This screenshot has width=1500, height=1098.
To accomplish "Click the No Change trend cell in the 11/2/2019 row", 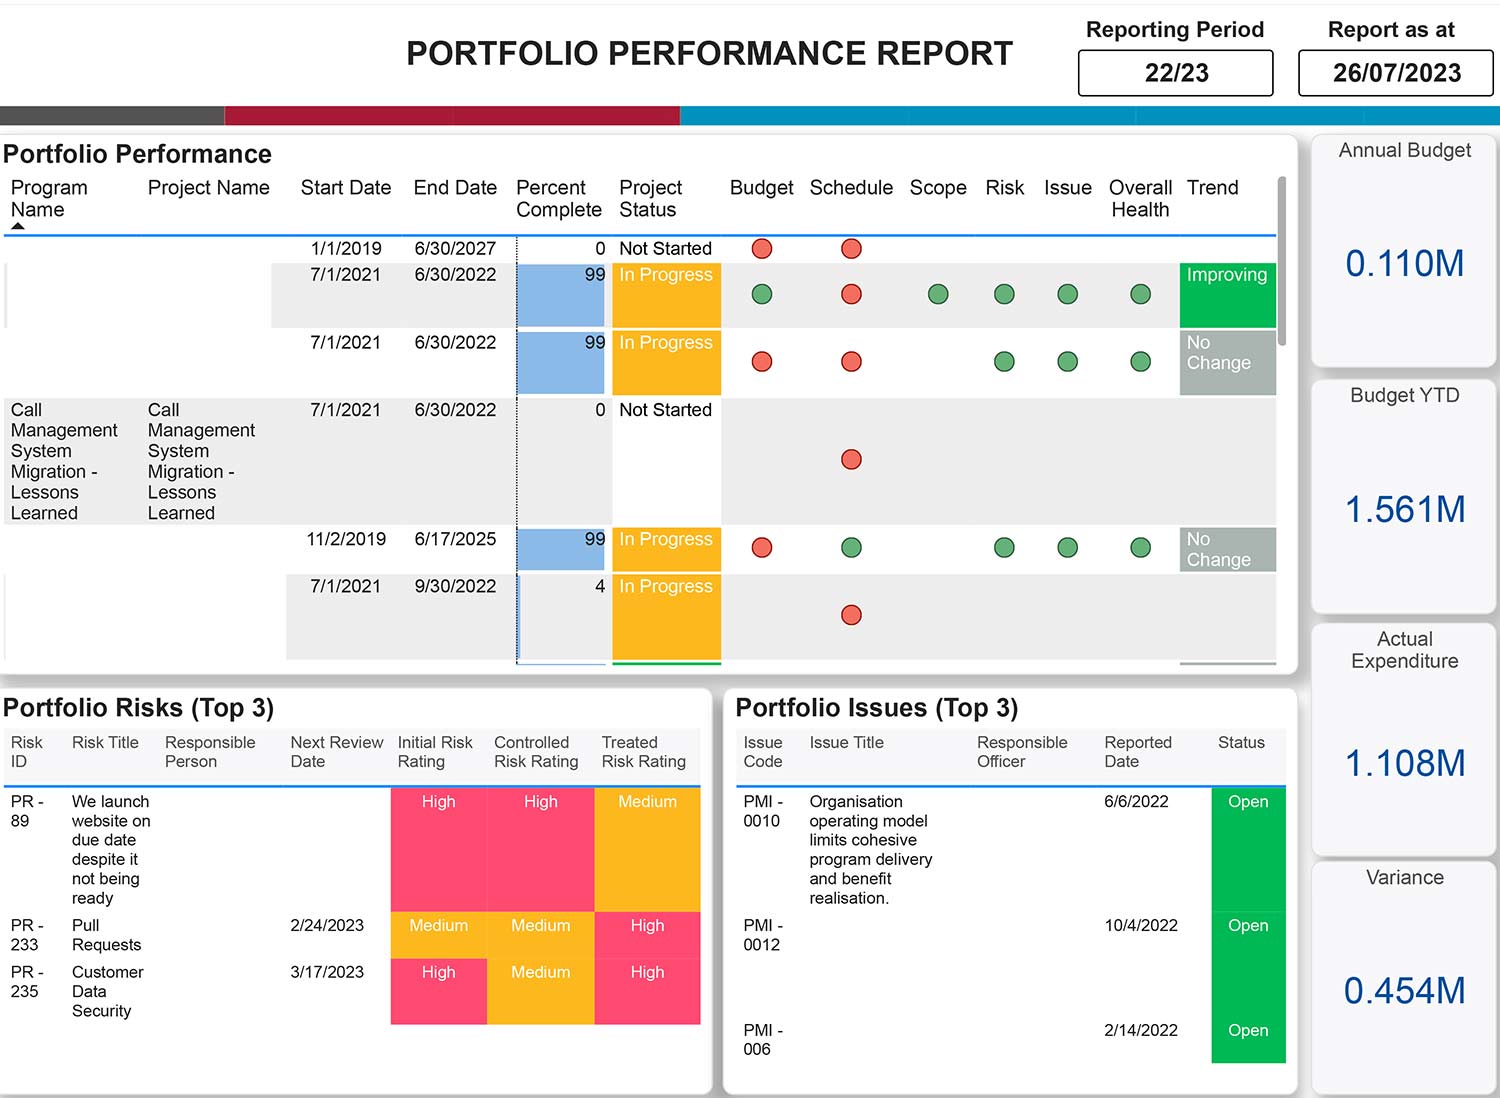I will click(1228, 549).
